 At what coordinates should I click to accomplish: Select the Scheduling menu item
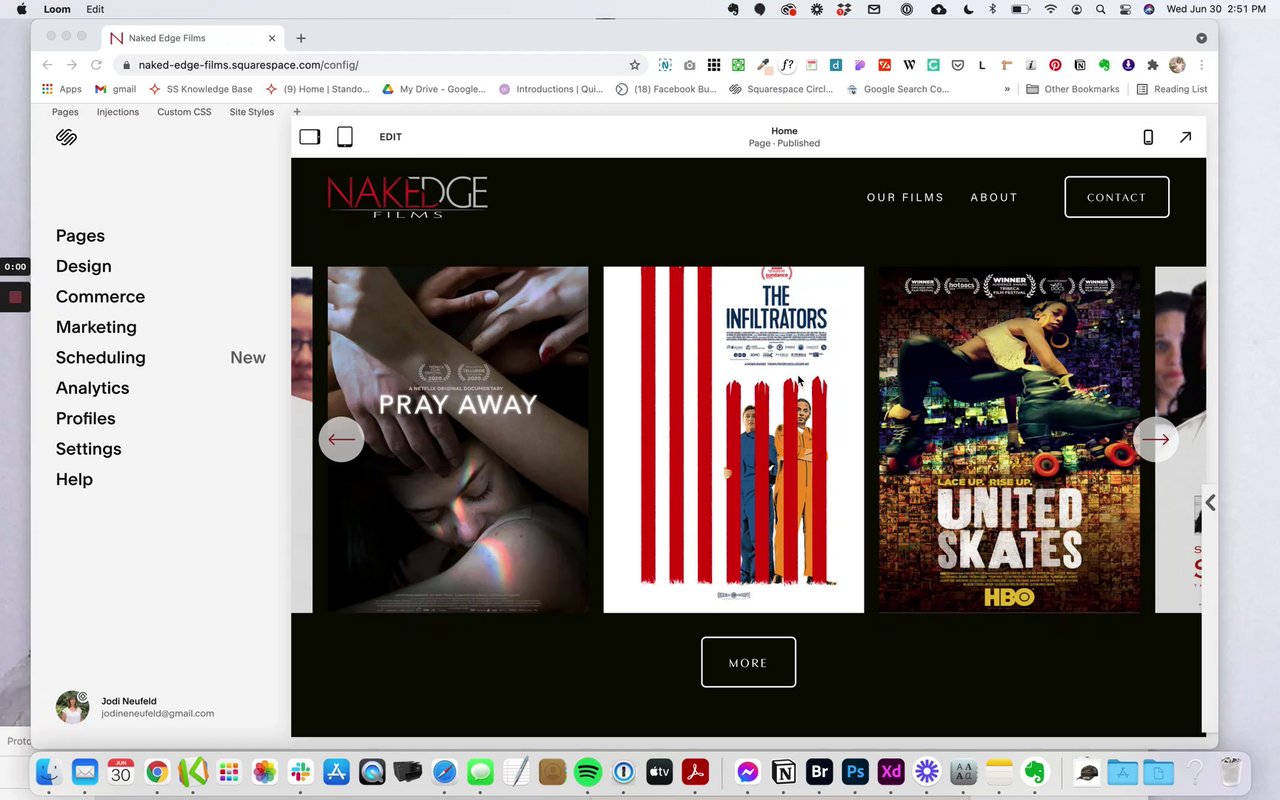[101, 358]
